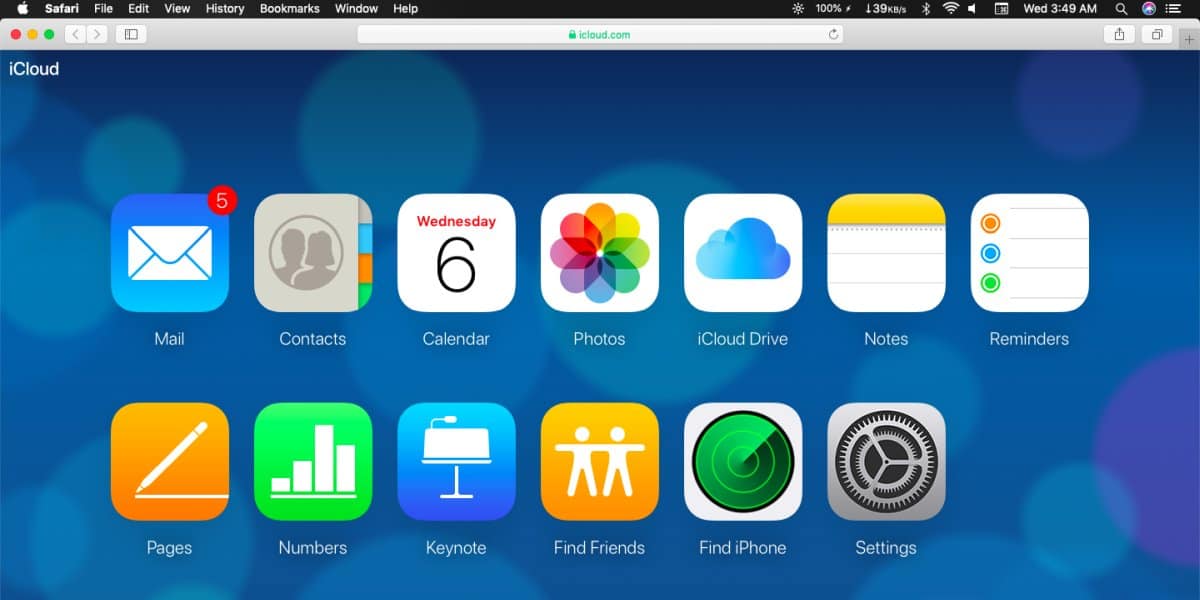Open the Calendar app showing Wednesday 6
Image resolution: width=1200 pixels, height=600 pixels.
[x=456, y=253]
